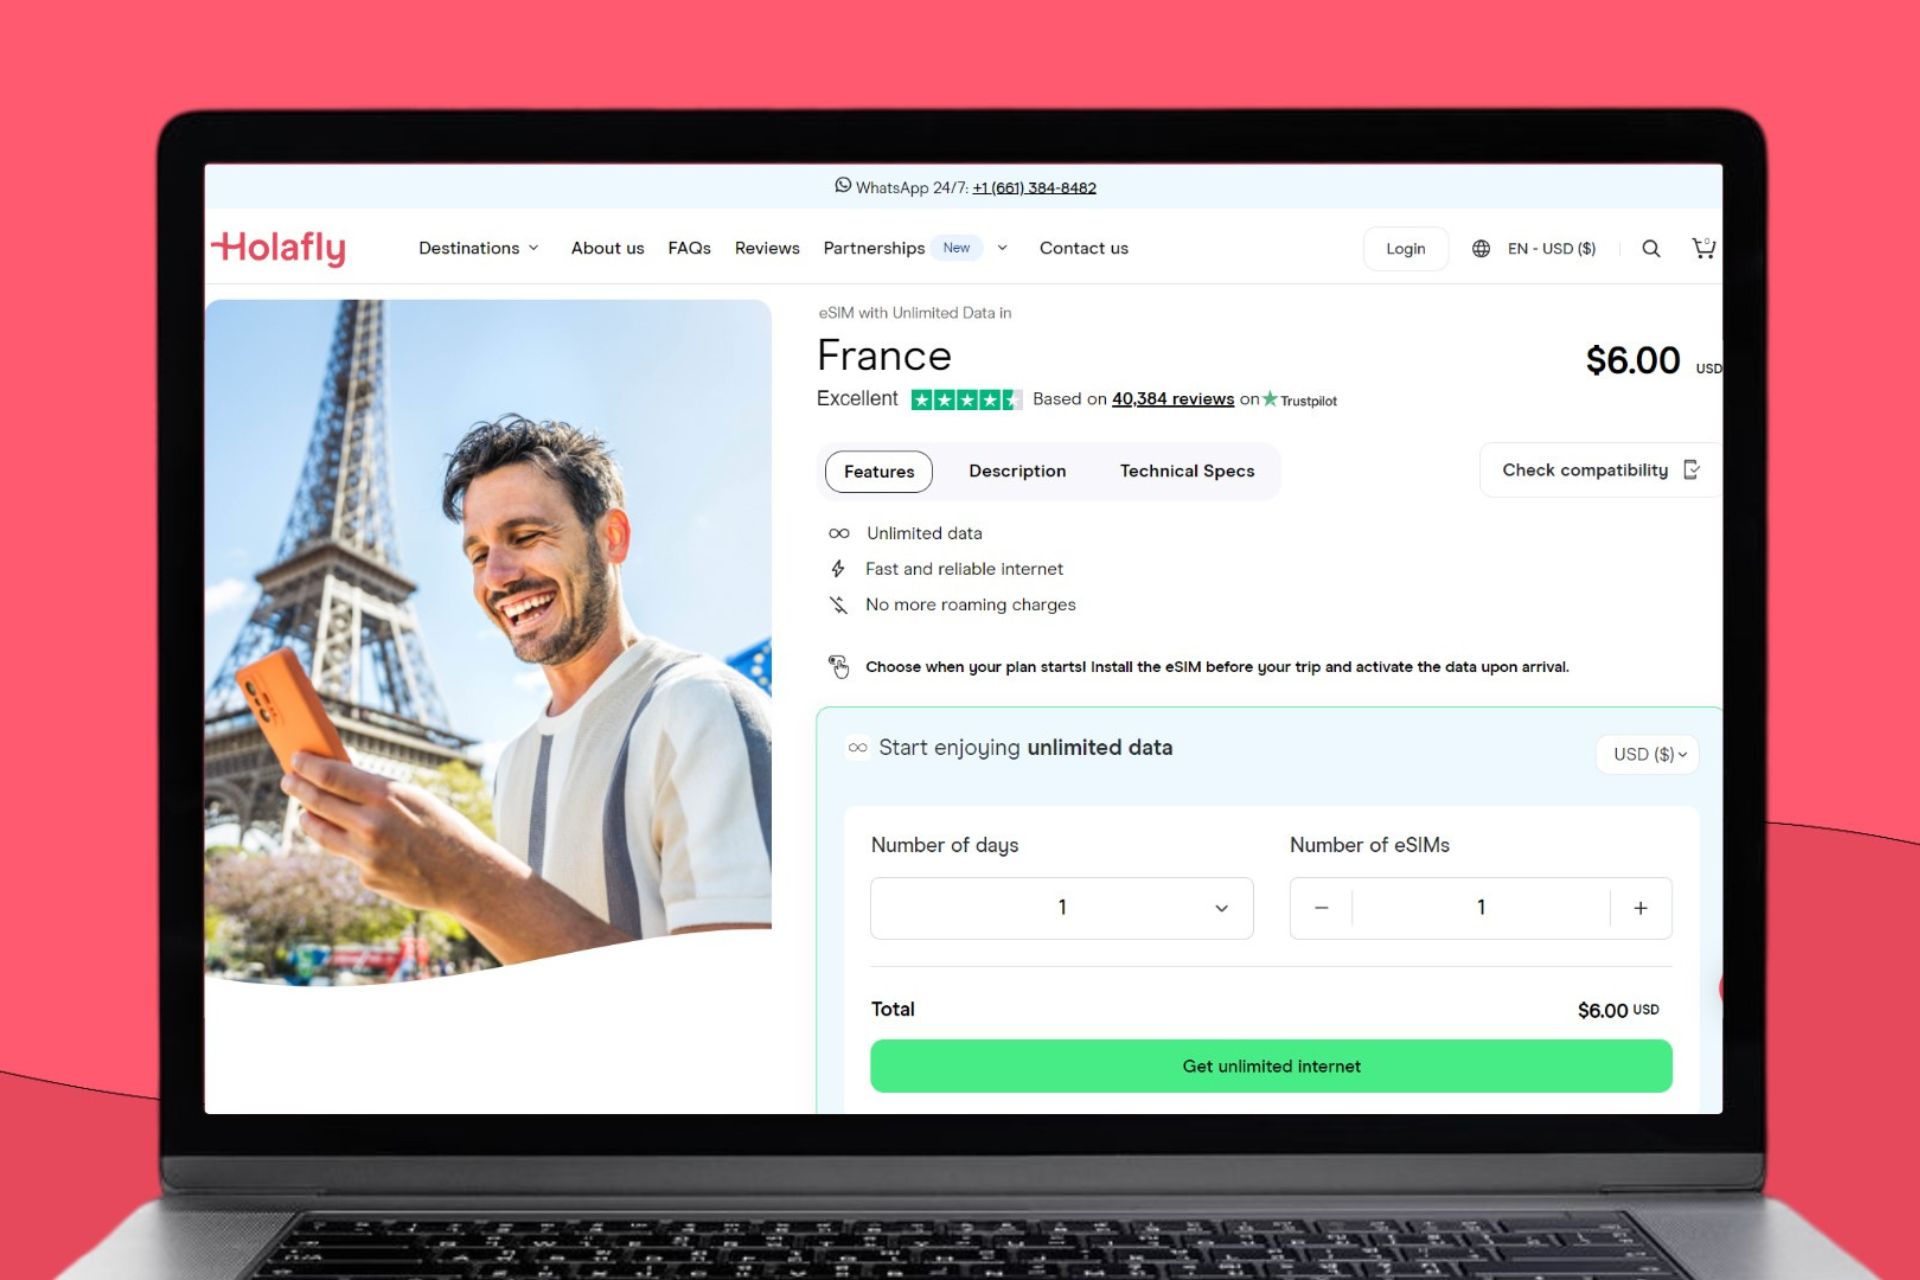The image size is (1920, 1280).
Task: Select number of days dropdown
Action: pos(1061,907)
